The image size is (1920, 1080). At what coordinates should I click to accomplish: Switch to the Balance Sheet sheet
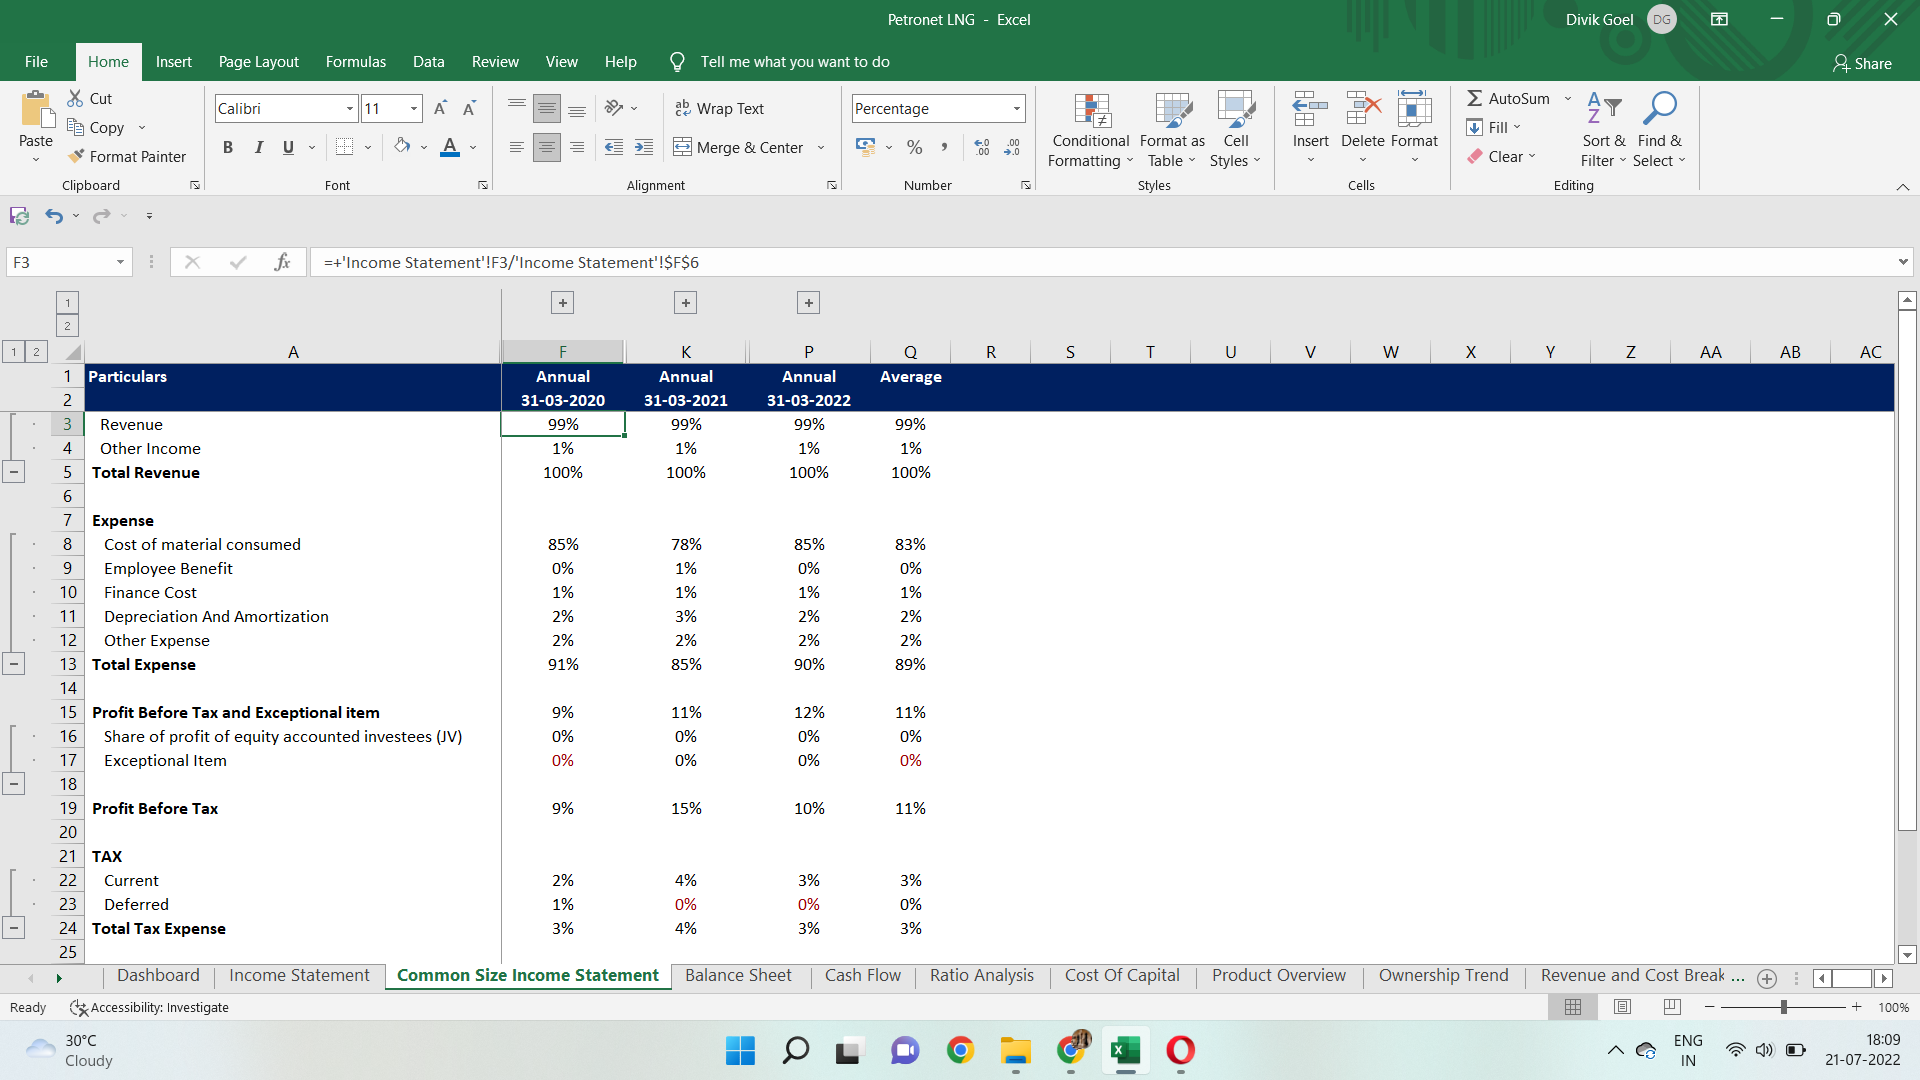[738, 976]
